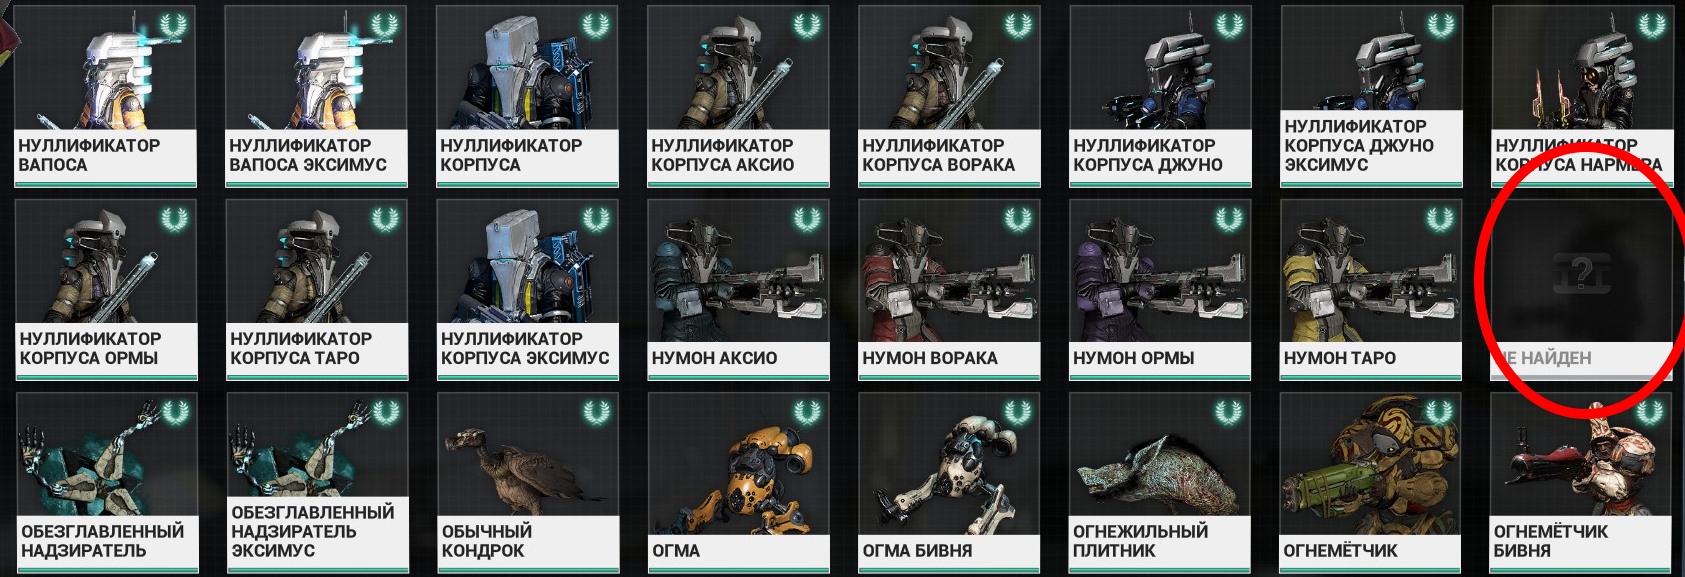Viewport: 1685px width, 577px height.
Task: Click the laurel badge on ОГМА БИВНЯ
Action: click(1017, 411)
